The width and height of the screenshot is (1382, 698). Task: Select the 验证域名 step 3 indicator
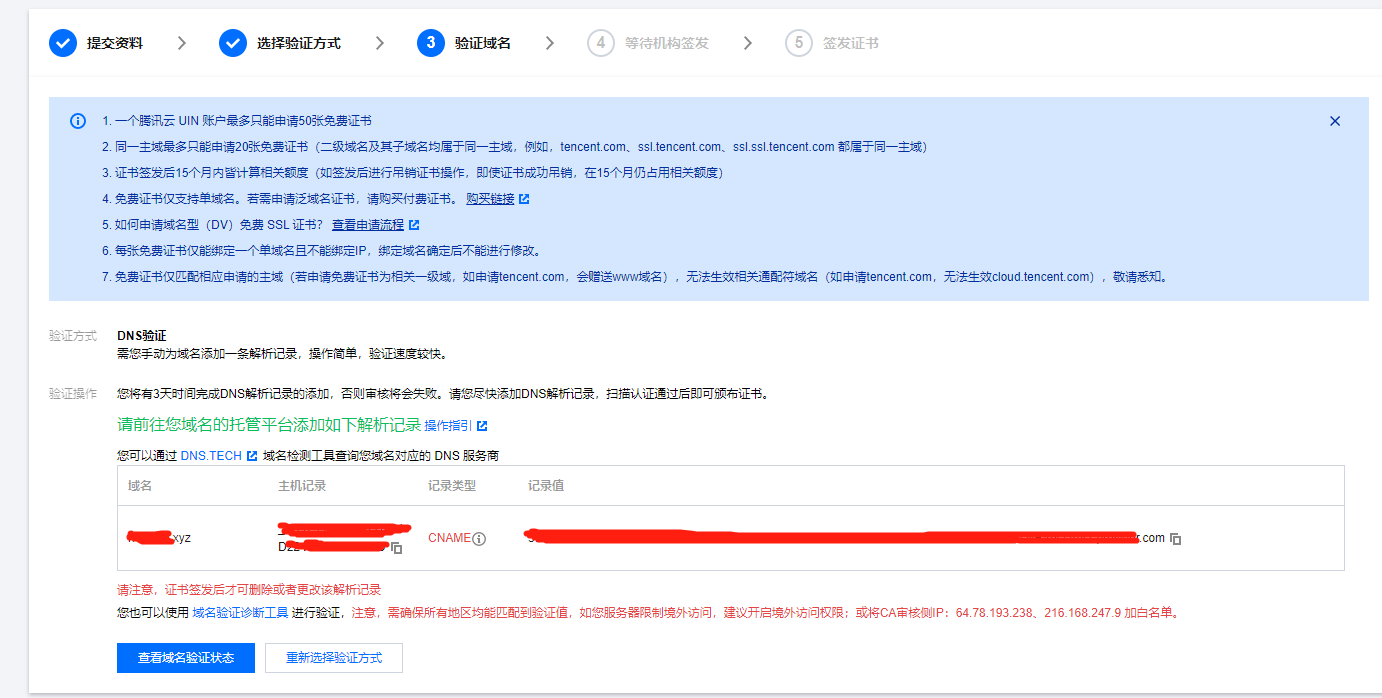pyautogui.click(x=431, y=43)
